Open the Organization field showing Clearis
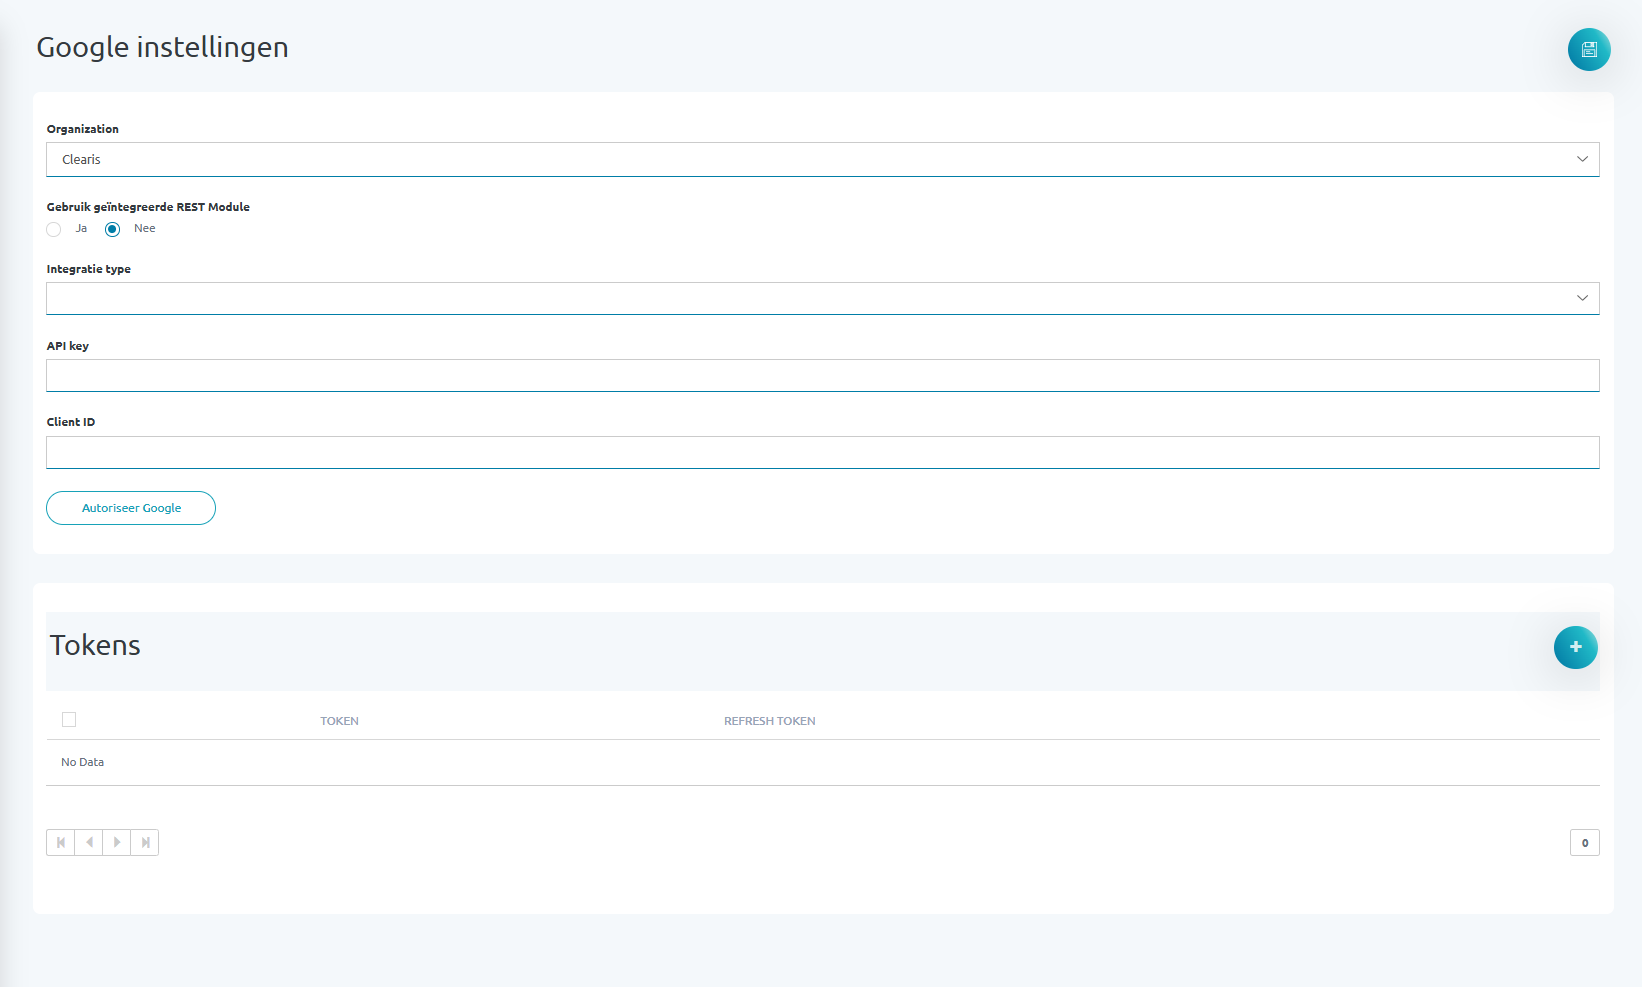The width and height of the screenshot is (1642, 987). point(800,159)
